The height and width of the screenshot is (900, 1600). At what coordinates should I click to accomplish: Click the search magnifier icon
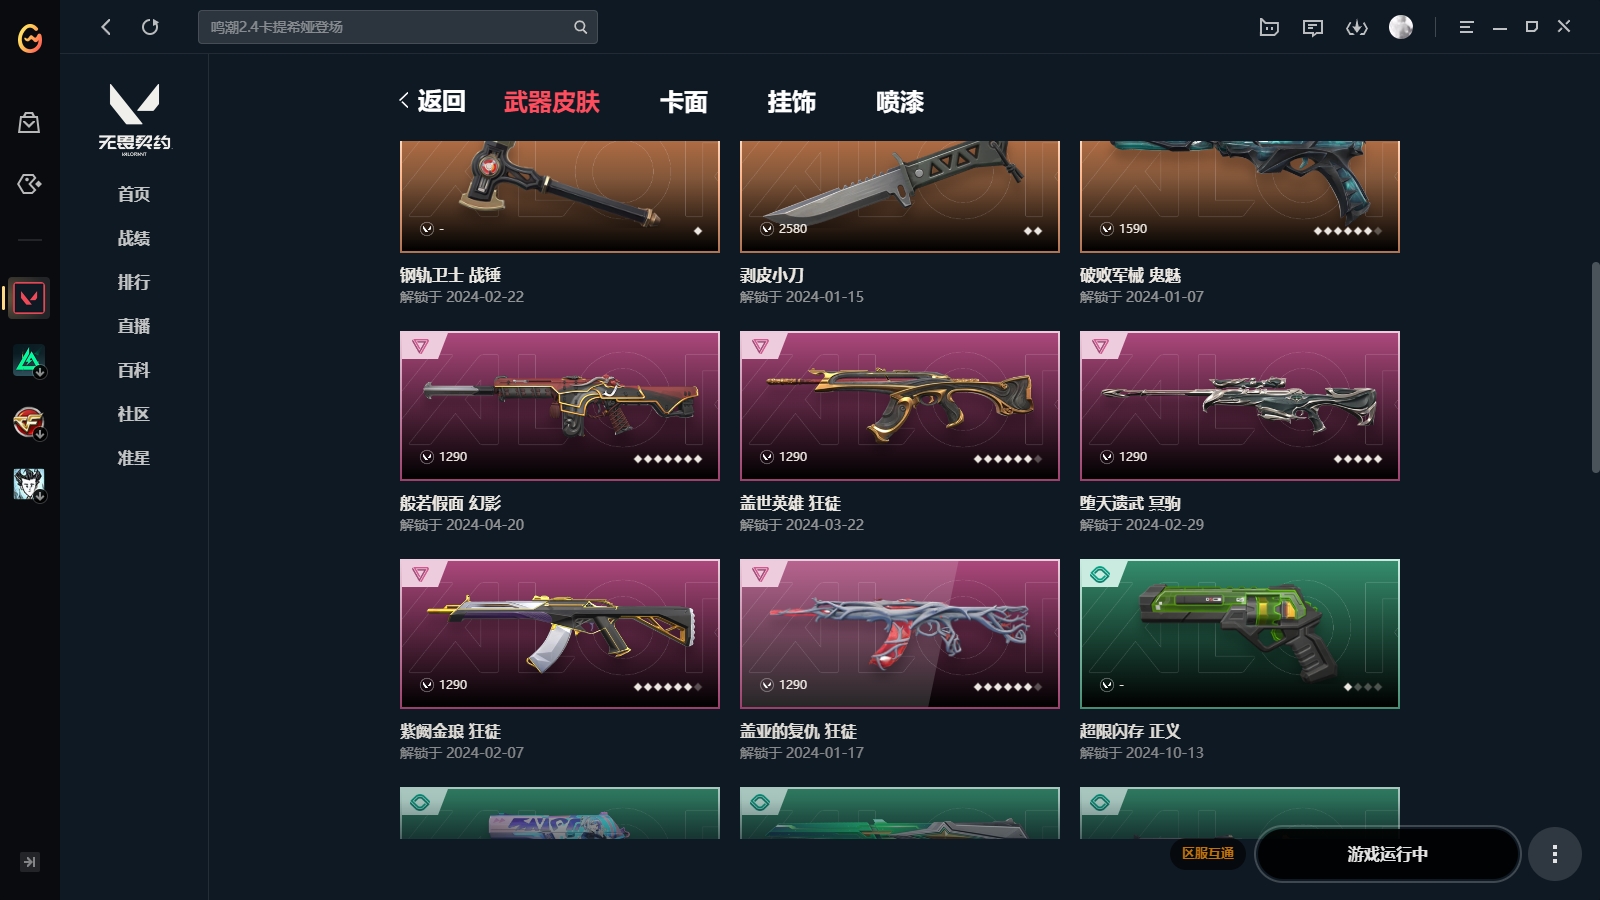[x=580, y=27]
